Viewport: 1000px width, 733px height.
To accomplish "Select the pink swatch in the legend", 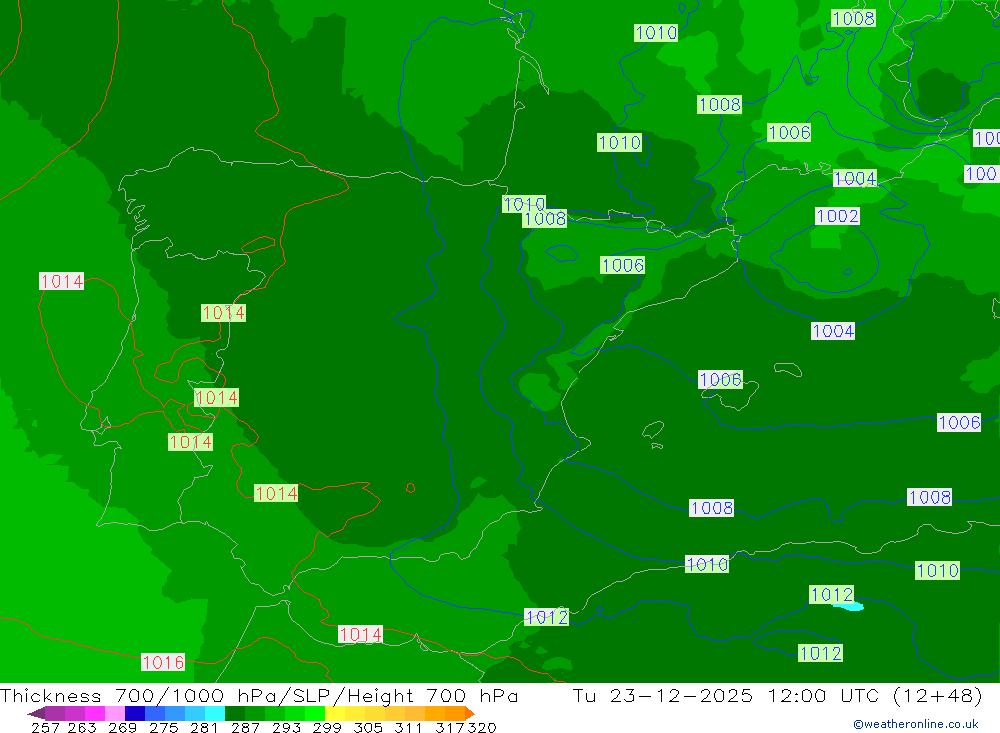I will tap(113, 713).
